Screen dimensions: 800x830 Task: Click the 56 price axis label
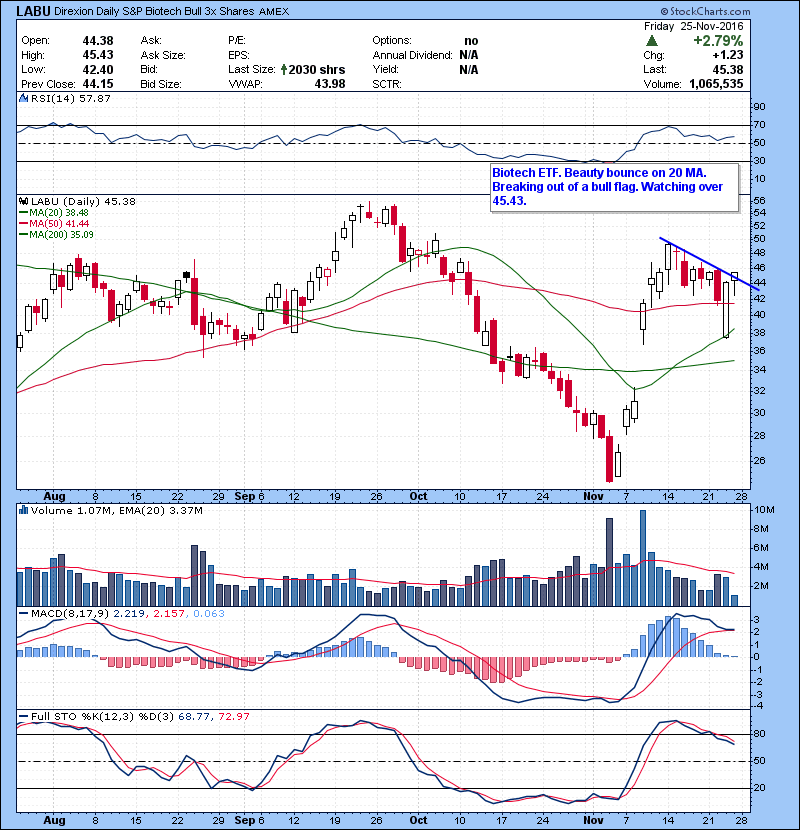tap(759, 200)
